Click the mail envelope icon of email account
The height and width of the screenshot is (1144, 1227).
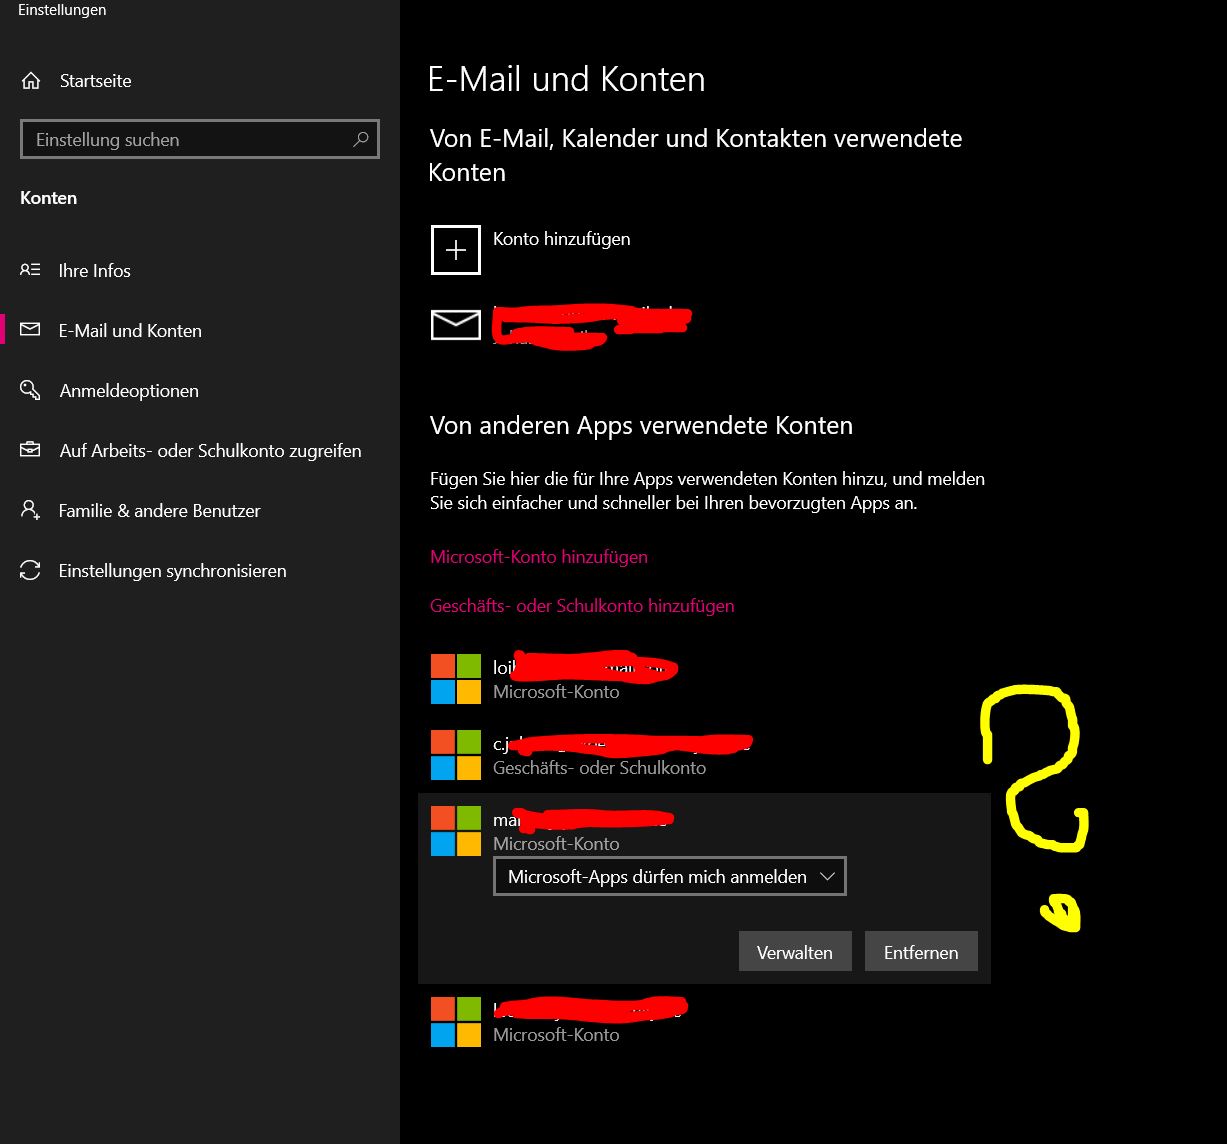click(x=456, y=325)
